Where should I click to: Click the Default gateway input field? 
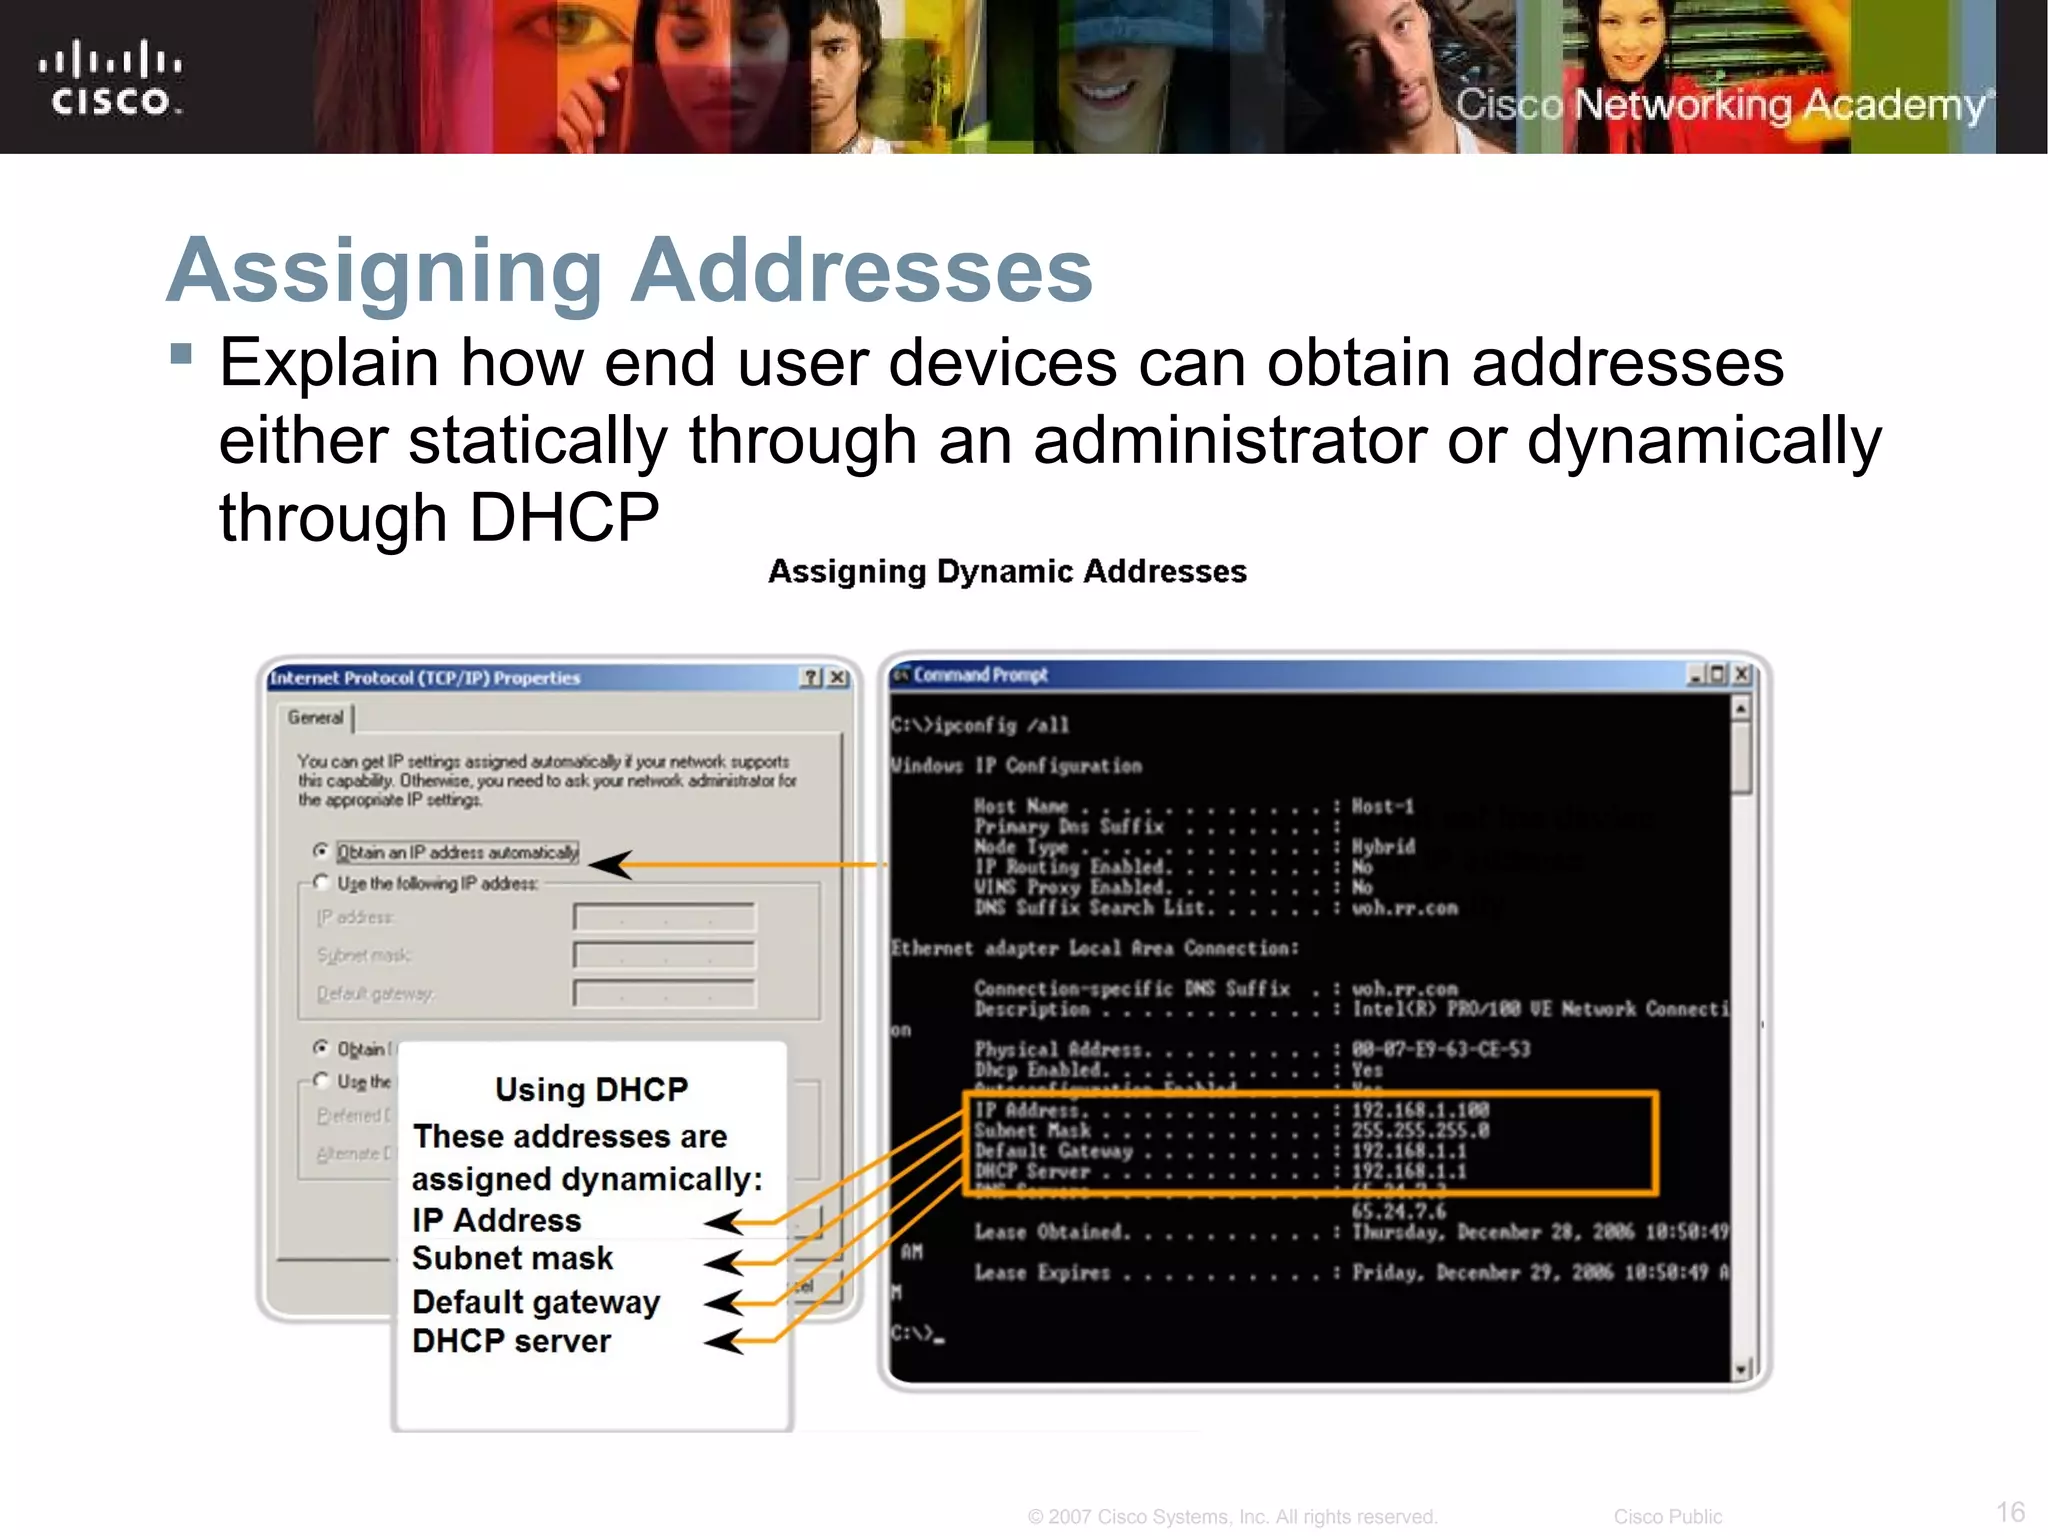(664, 993)
